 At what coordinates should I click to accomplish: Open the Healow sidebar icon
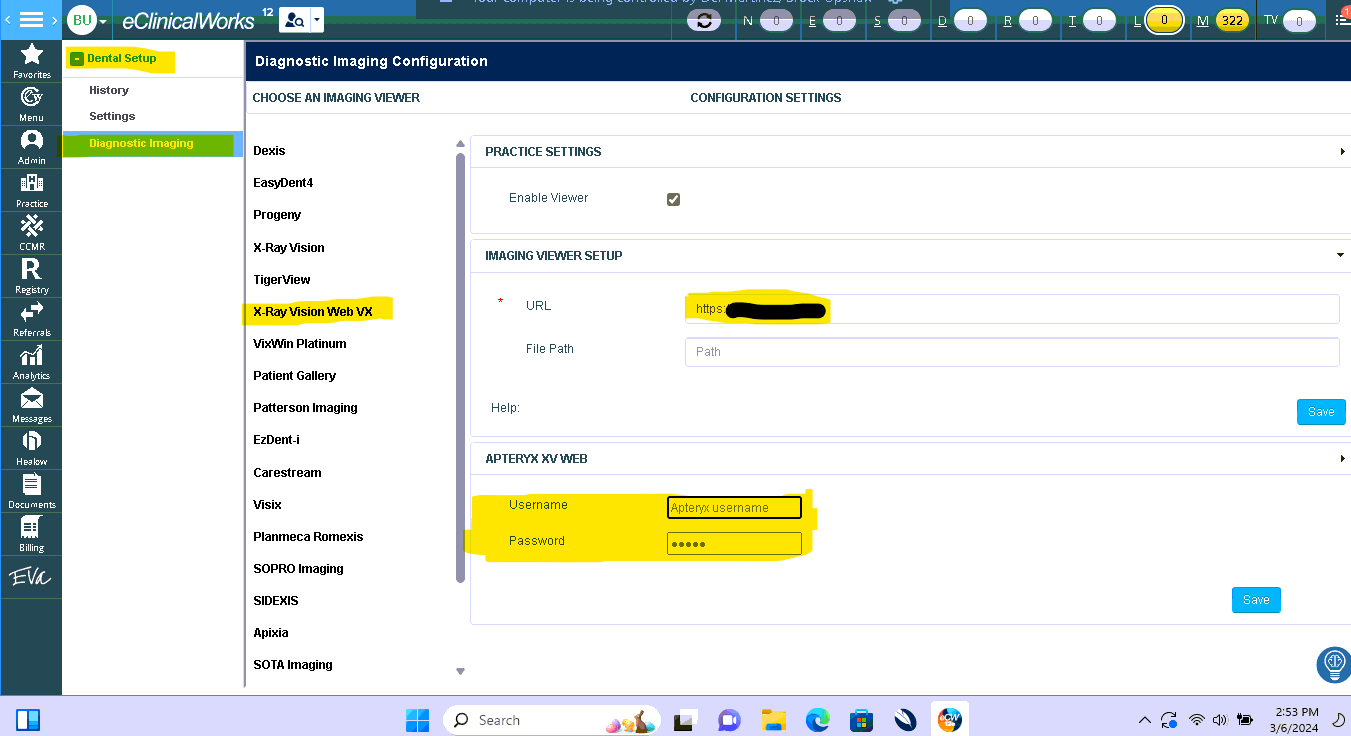31,447
